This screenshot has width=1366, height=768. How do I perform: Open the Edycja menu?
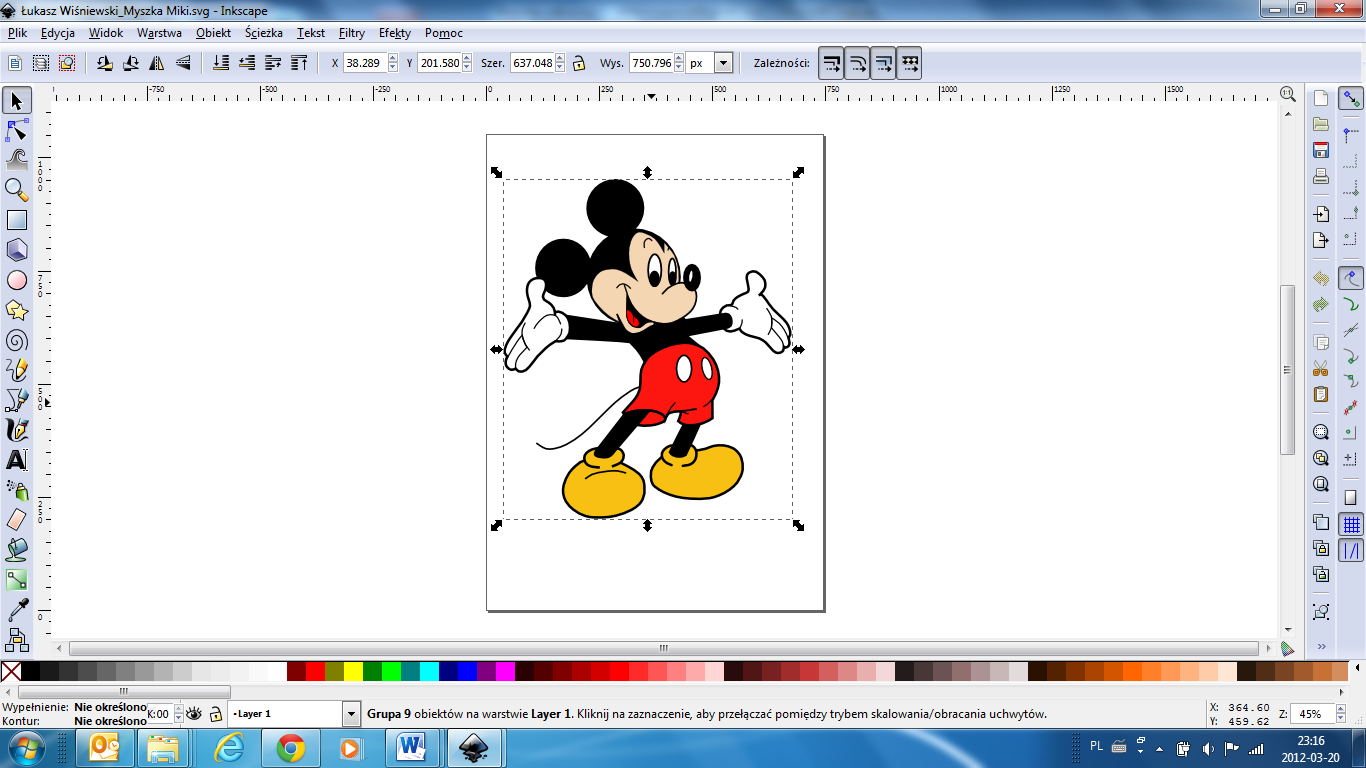click(58, 33)
